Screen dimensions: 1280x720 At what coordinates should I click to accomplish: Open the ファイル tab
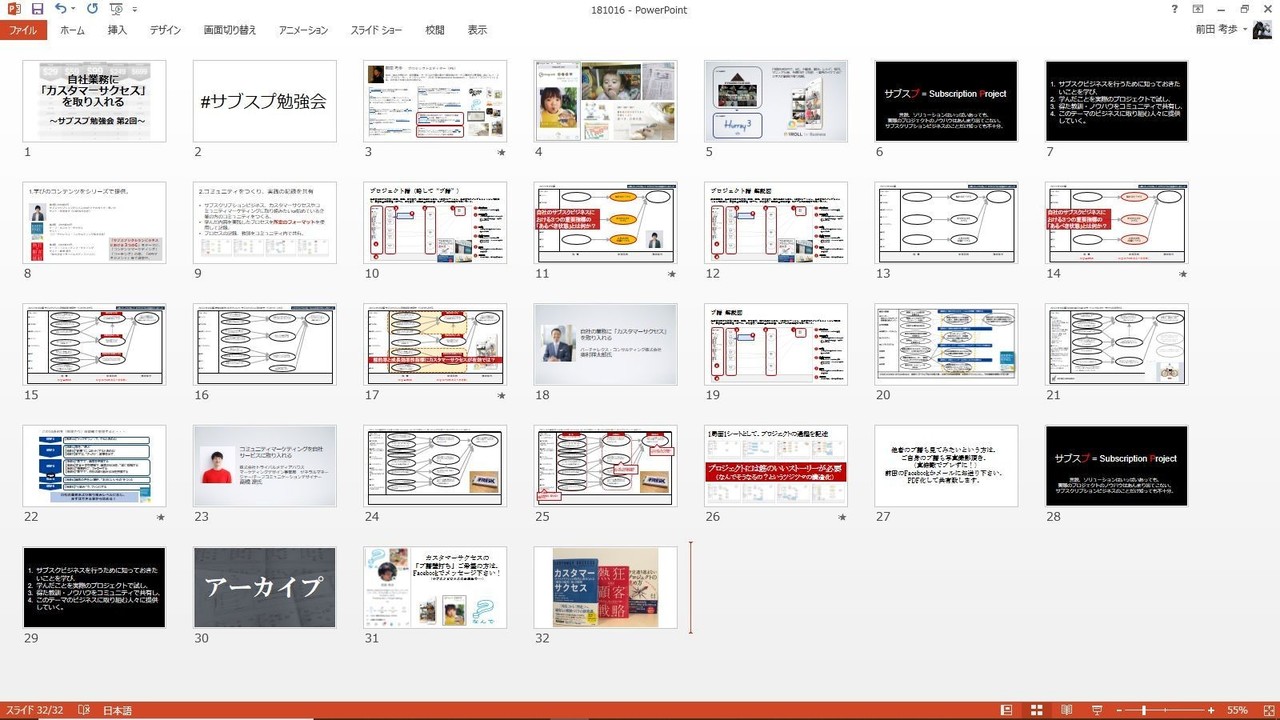(23, 30)
